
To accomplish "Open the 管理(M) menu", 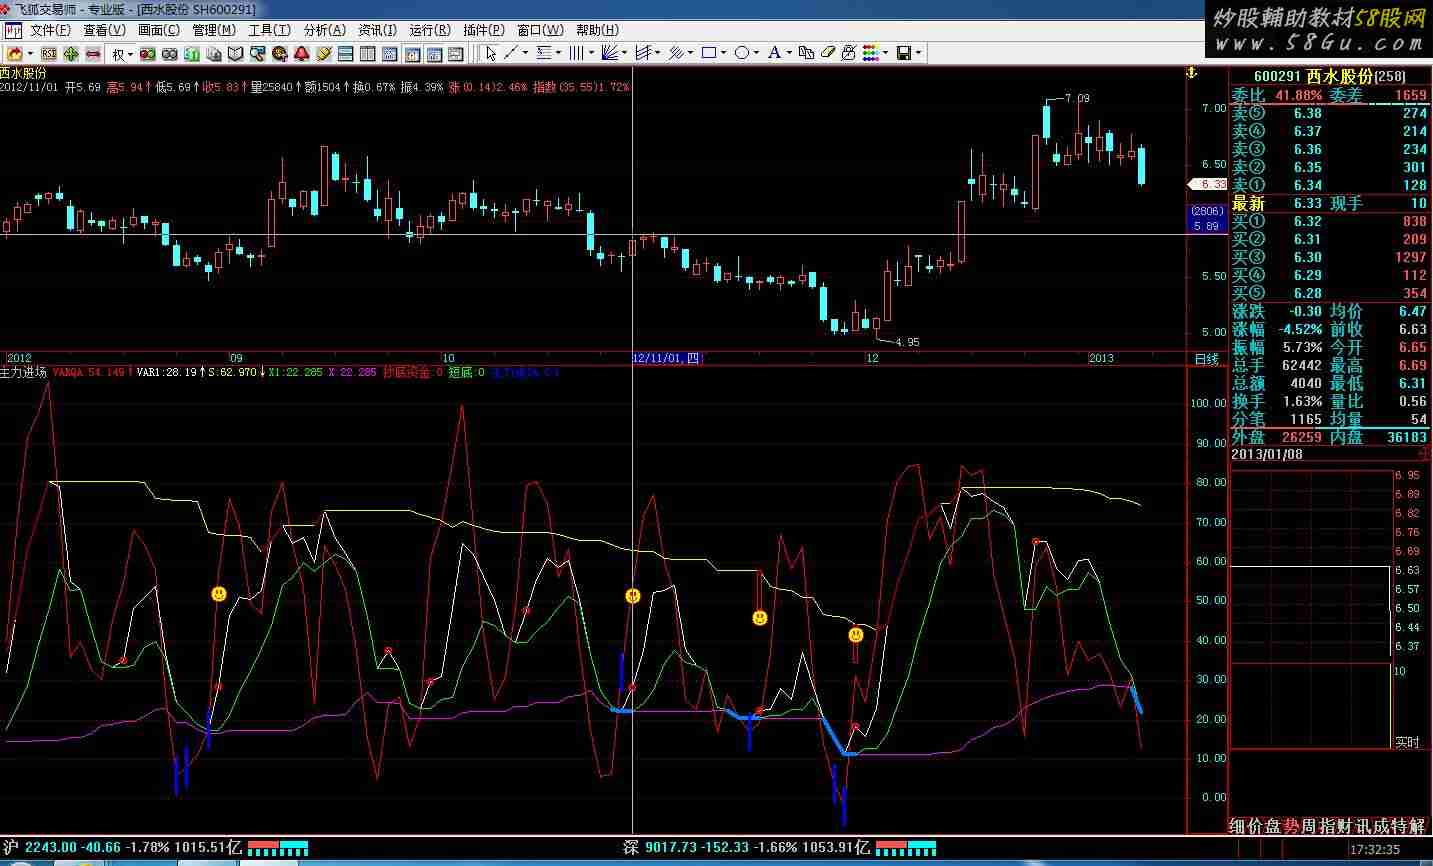I will [x=214, y=30].
